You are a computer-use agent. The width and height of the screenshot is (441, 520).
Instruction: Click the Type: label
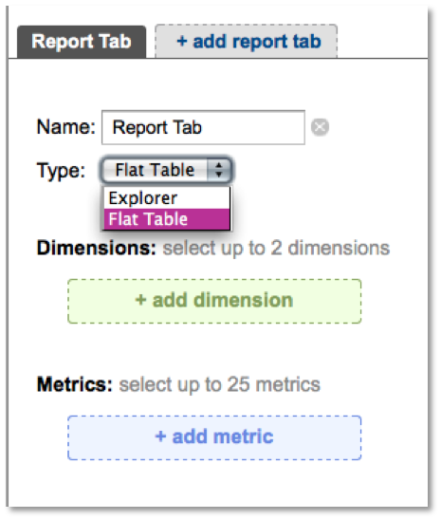tap(61, 171)
